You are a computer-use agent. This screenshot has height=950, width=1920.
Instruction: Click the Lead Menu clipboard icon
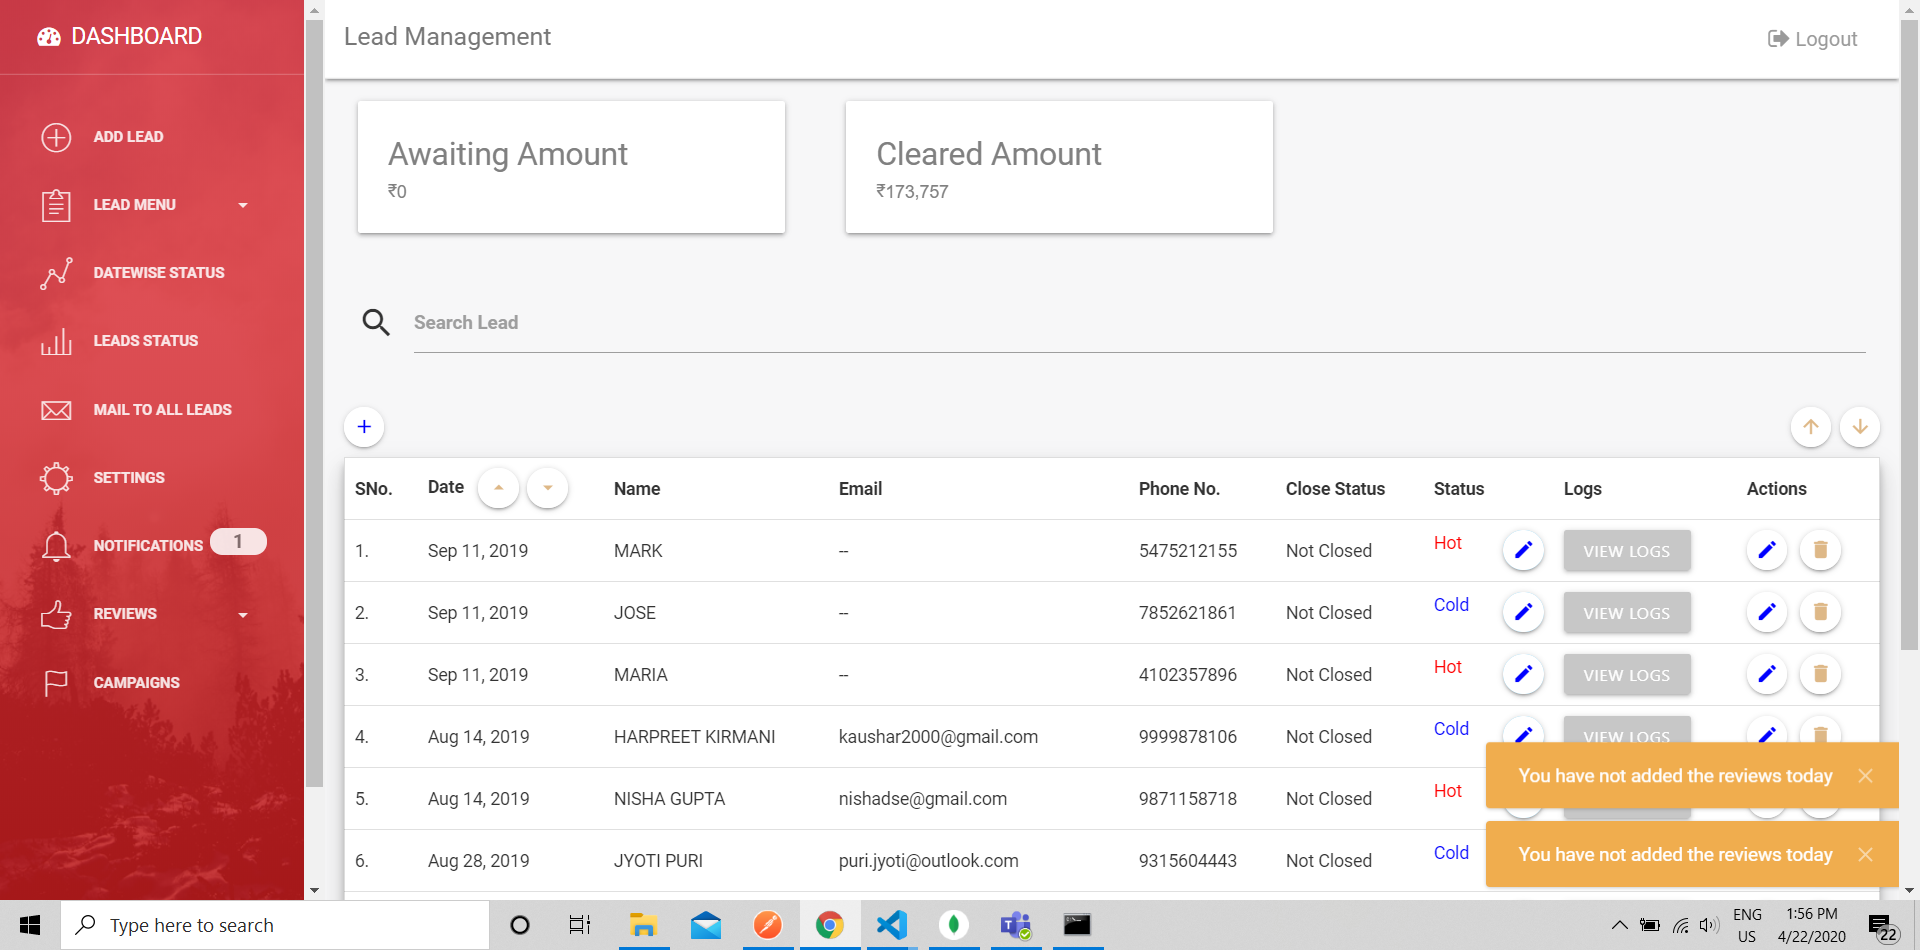(56, 205)
